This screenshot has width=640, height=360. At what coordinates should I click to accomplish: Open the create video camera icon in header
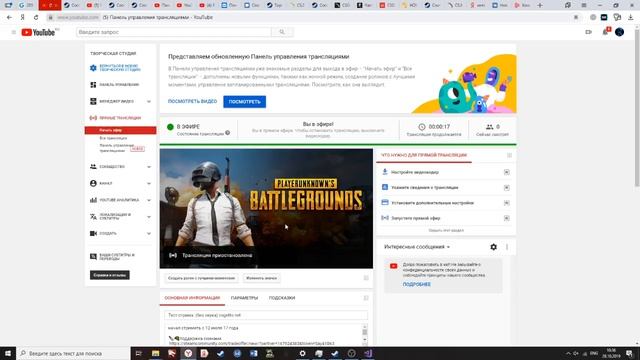point(588,32)
